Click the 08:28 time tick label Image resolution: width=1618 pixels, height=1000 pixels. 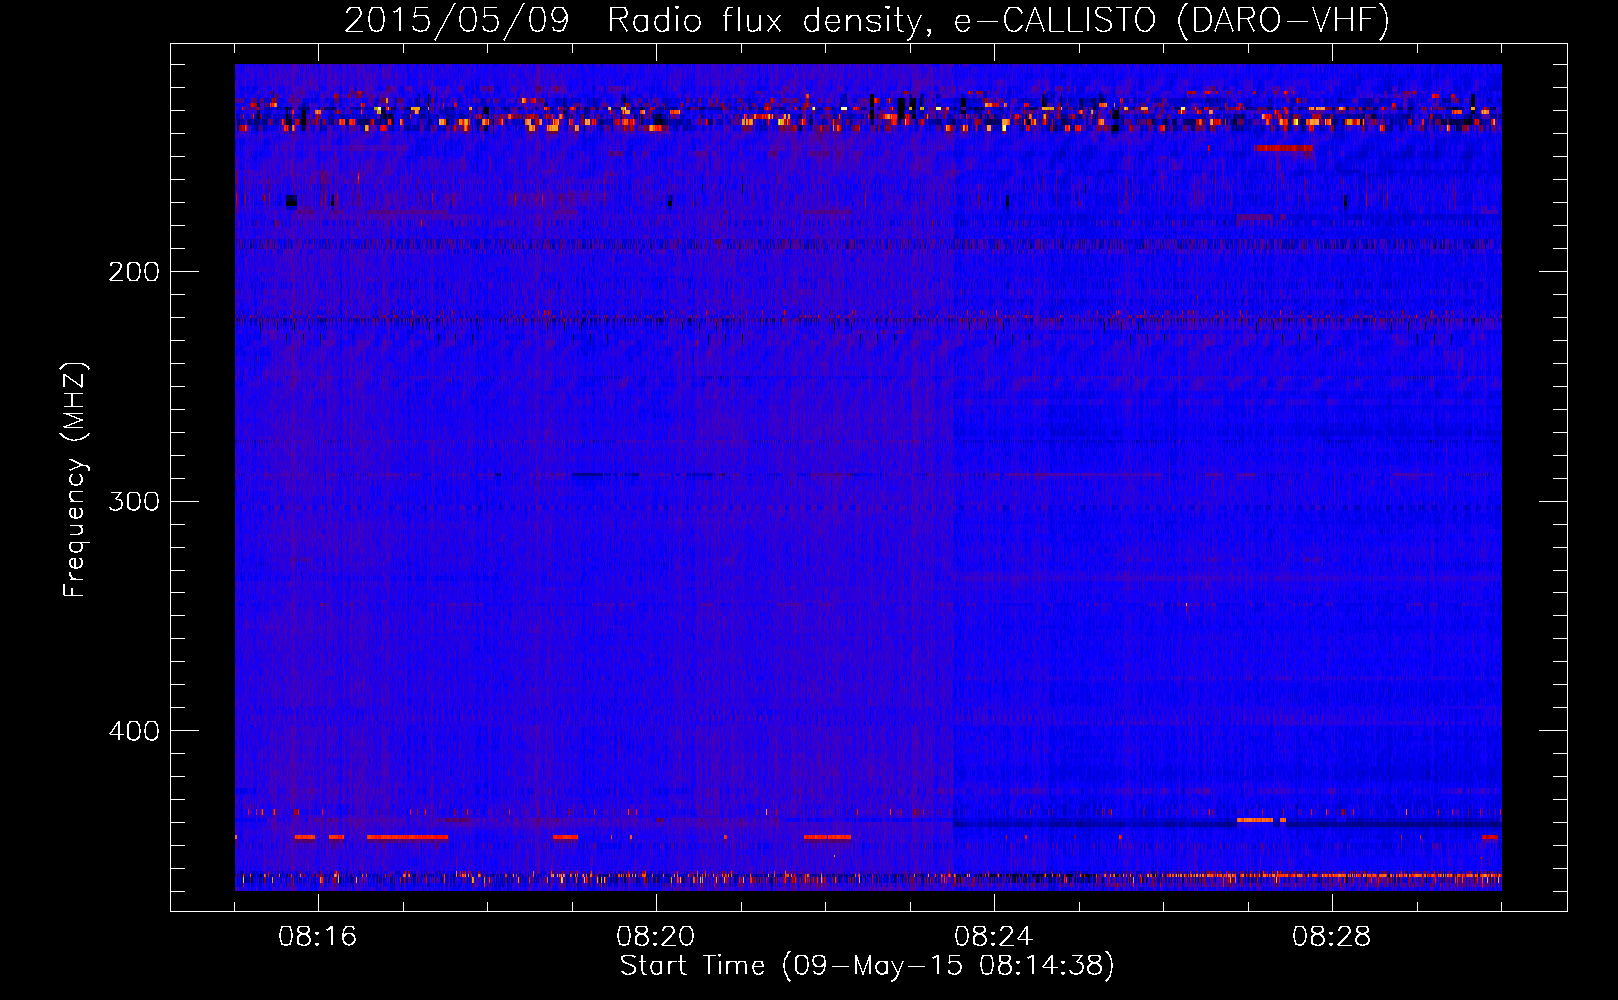pos(1332,937)
